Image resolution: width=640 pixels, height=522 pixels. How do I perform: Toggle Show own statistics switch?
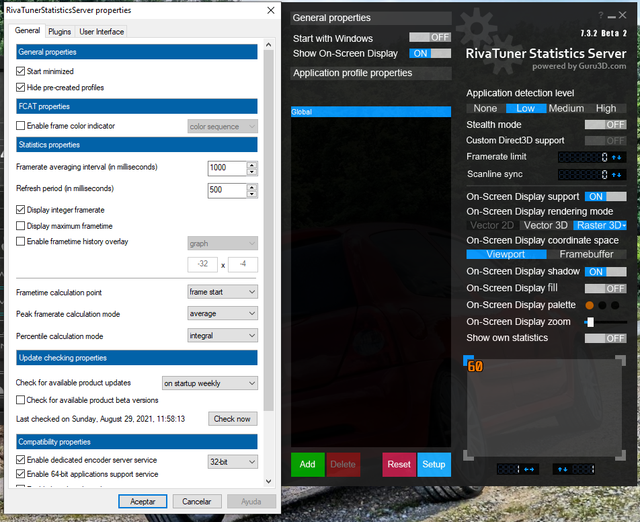point(605,338)
